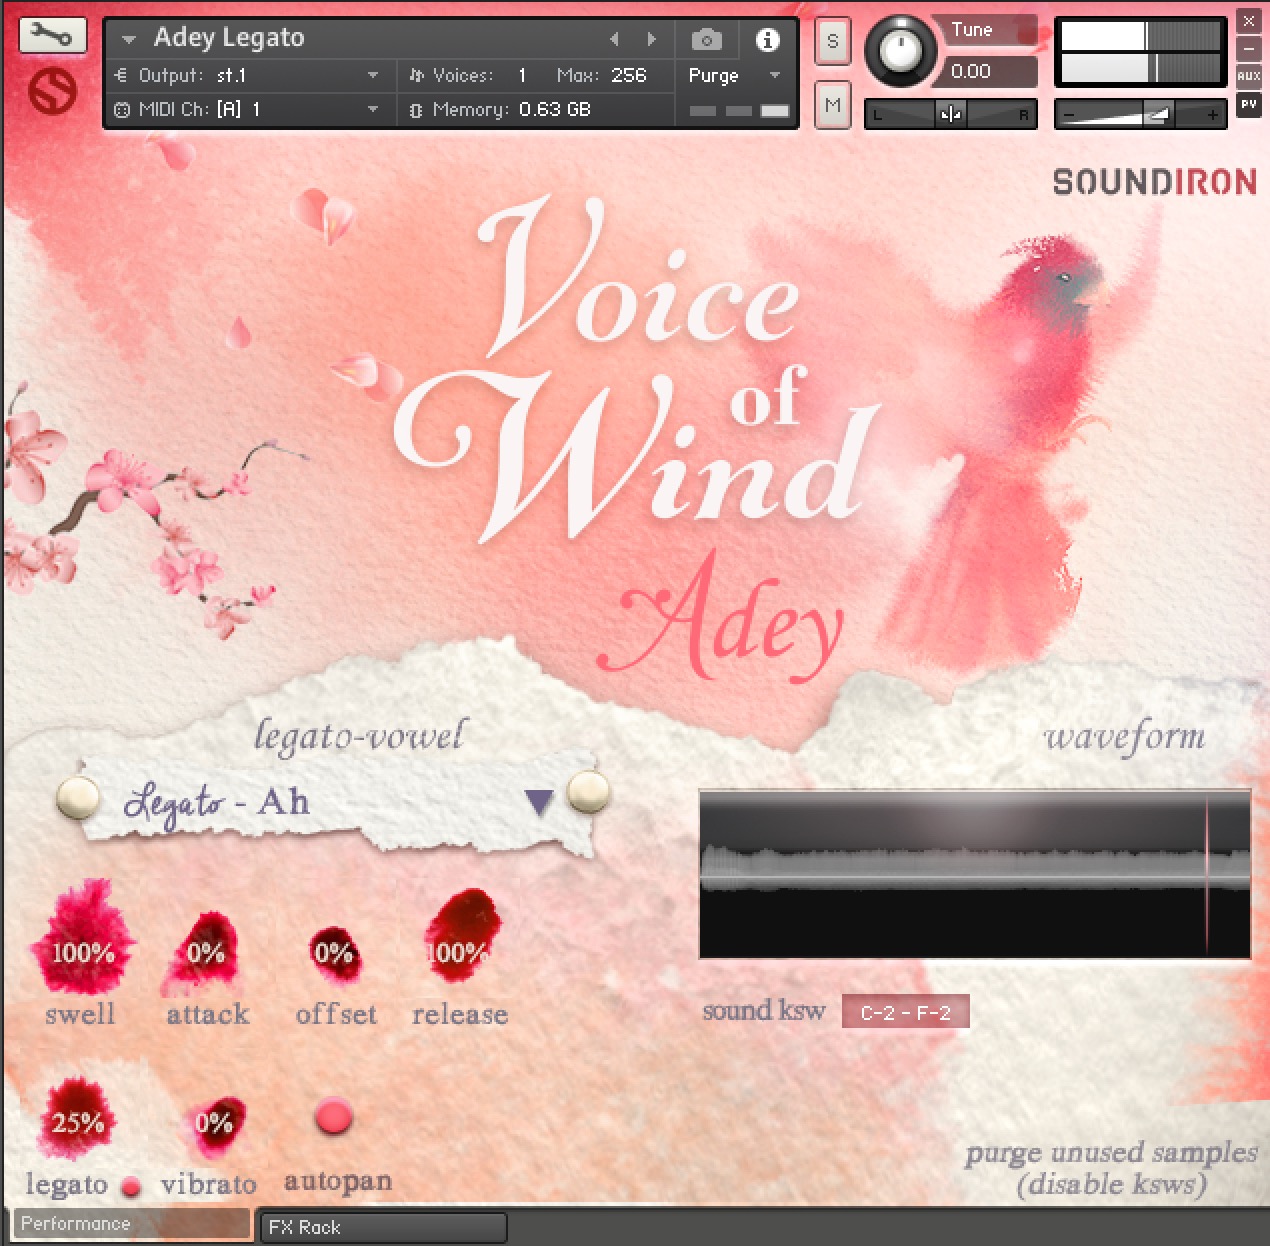1270x1246 pixels.
Task: Toggle the PV button
Action: (x=1249, y=104)
